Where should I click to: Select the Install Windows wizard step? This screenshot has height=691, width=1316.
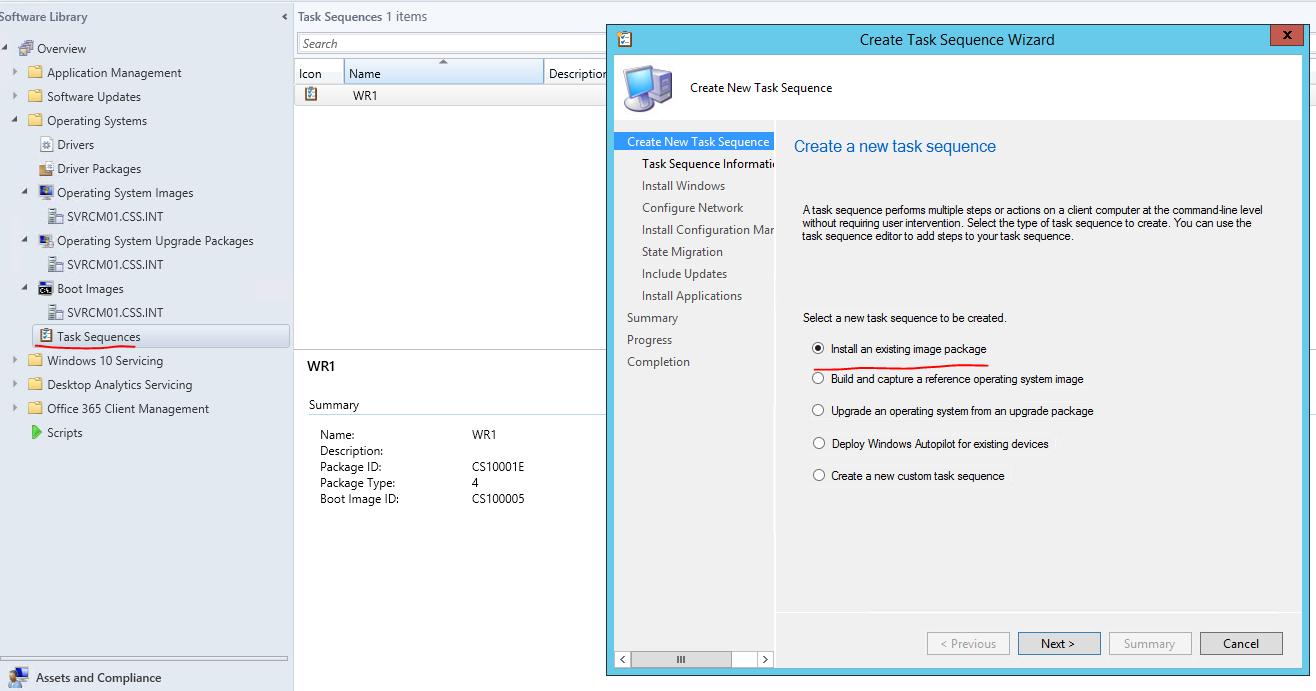(683, 185)
